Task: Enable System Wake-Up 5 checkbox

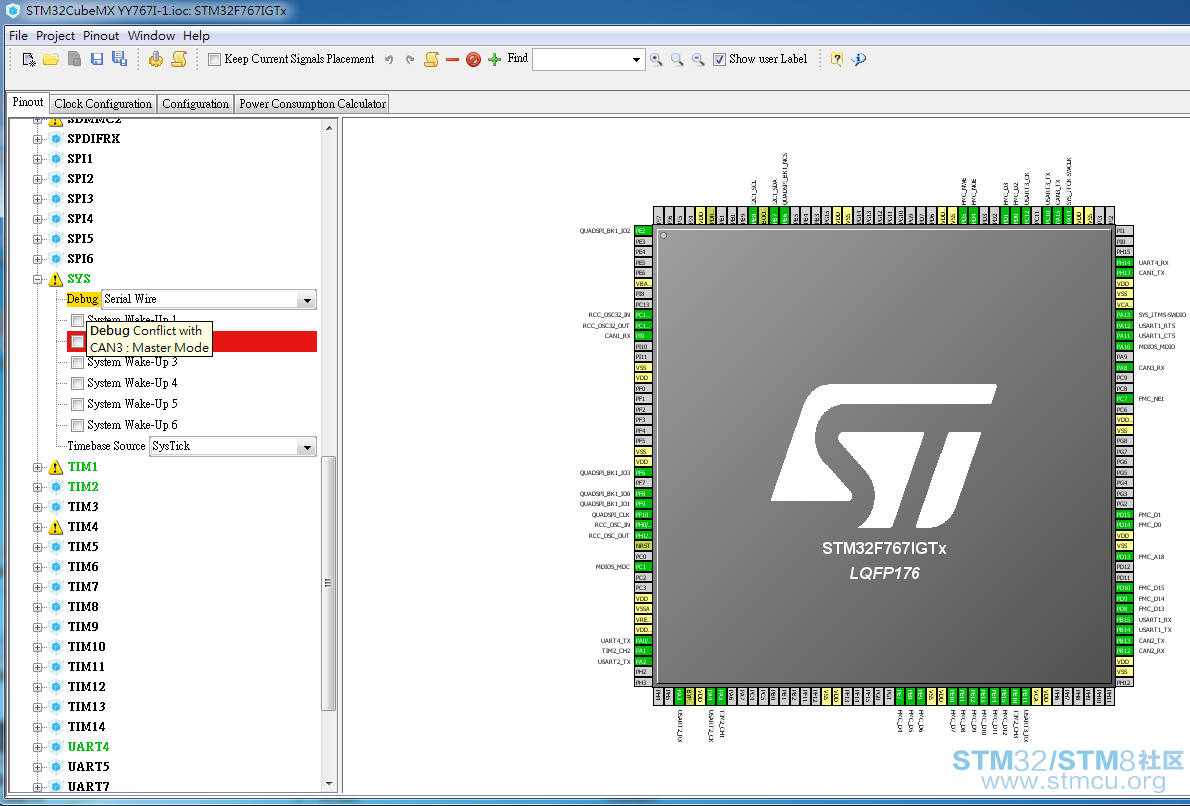Action: pyautogui.click(x=77, y=405)
